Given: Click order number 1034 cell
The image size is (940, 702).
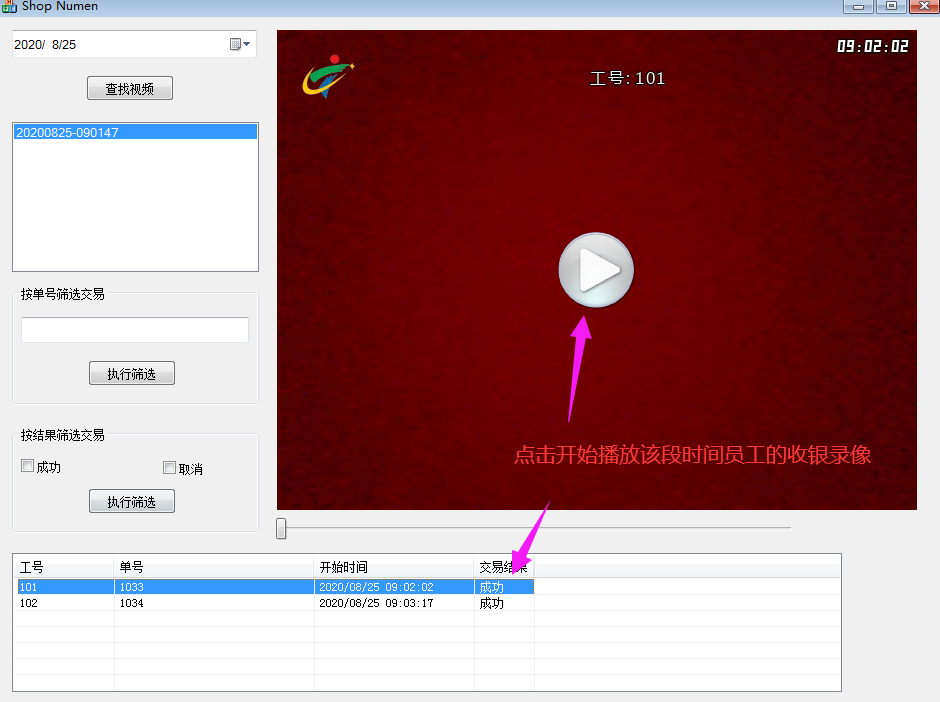Looking at the screenshot, I should pyautogui.click(x=214, y=603).
